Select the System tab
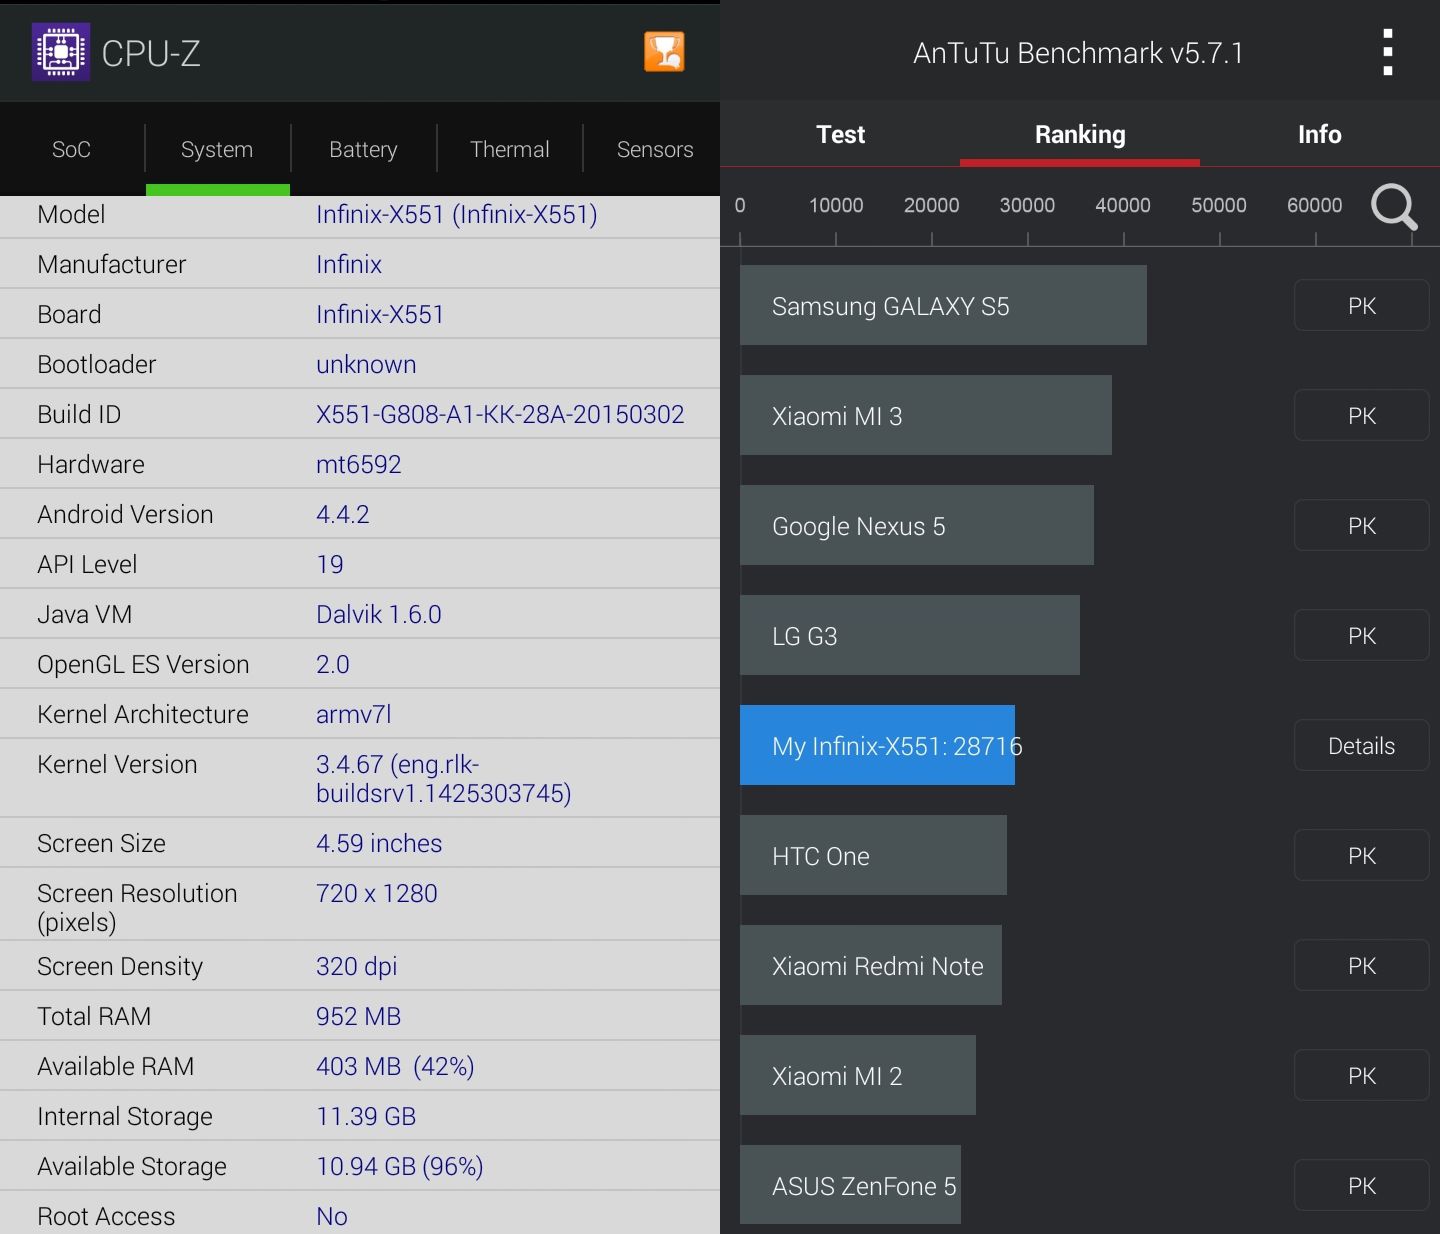This screenshot has width=1440, height=1234. [217, 149]
